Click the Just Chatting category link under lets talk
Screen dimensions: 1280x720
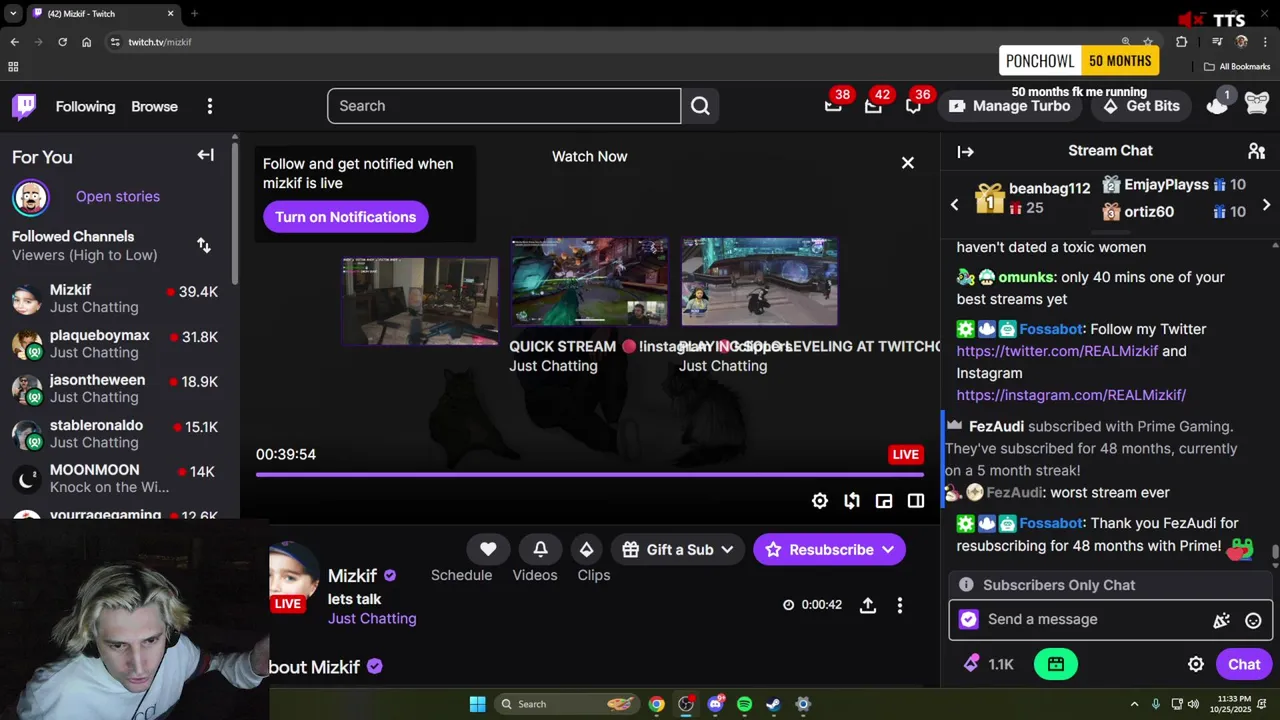click(x=372, y=618)
